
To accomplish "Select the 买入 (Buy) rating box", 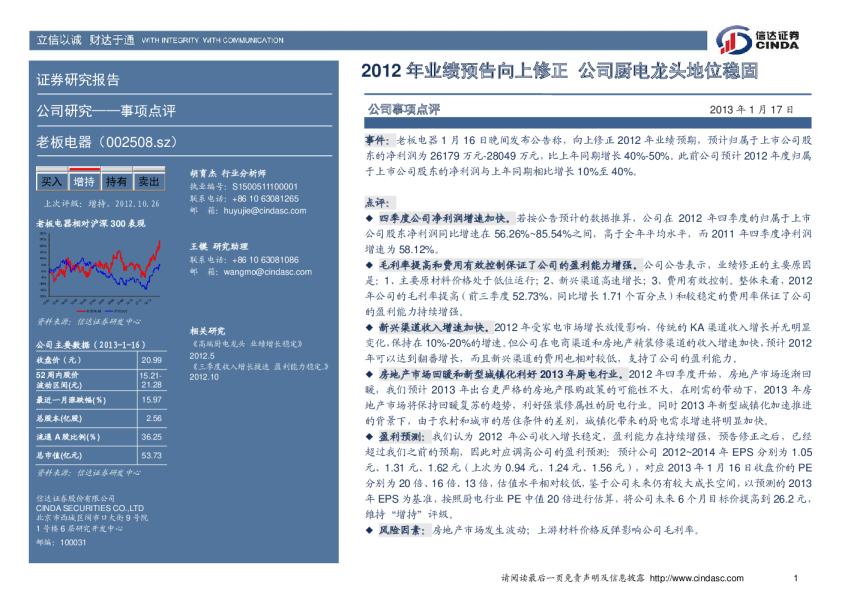I will click(51, 182).
